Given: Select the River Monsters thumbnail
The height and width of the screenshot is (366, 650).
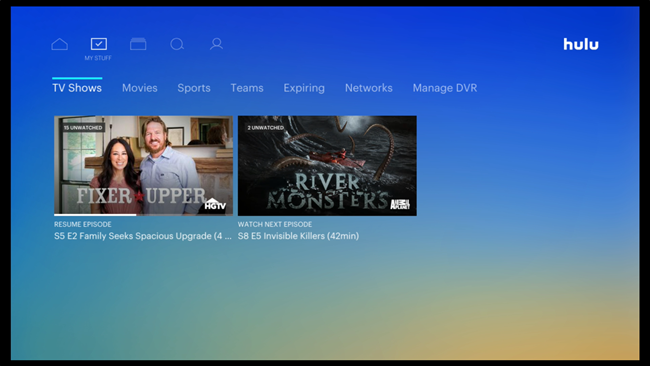Looking at the screenshot, I should pos(327,165).
